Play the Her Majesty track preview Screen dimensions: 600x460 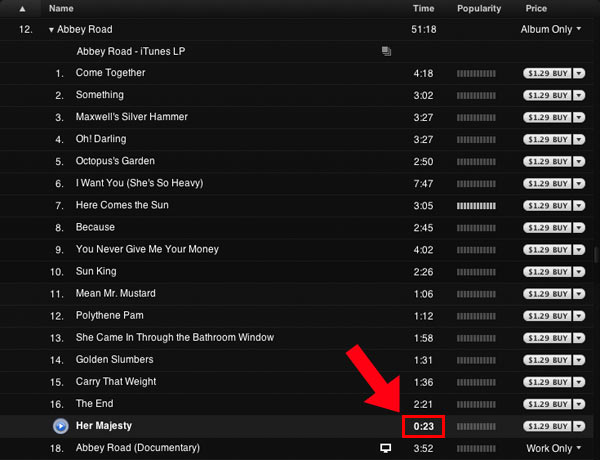click(x=61, y=426)
